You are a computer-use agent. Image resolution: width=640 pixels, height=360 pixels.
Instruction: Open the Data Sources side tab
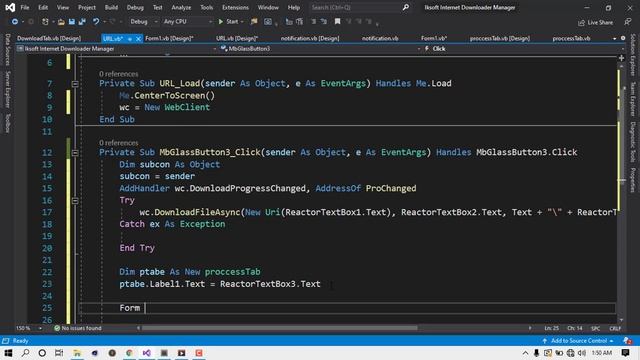coord(7,49)
